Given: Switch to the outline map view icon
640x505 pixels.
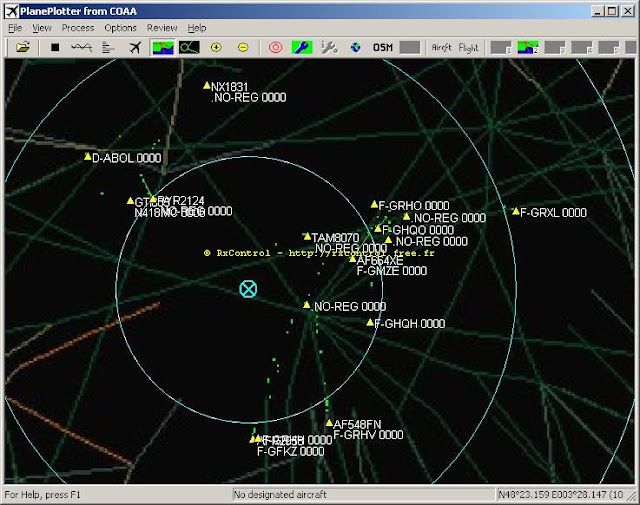Looking at the screenshot, I should [x=189, y=48].
